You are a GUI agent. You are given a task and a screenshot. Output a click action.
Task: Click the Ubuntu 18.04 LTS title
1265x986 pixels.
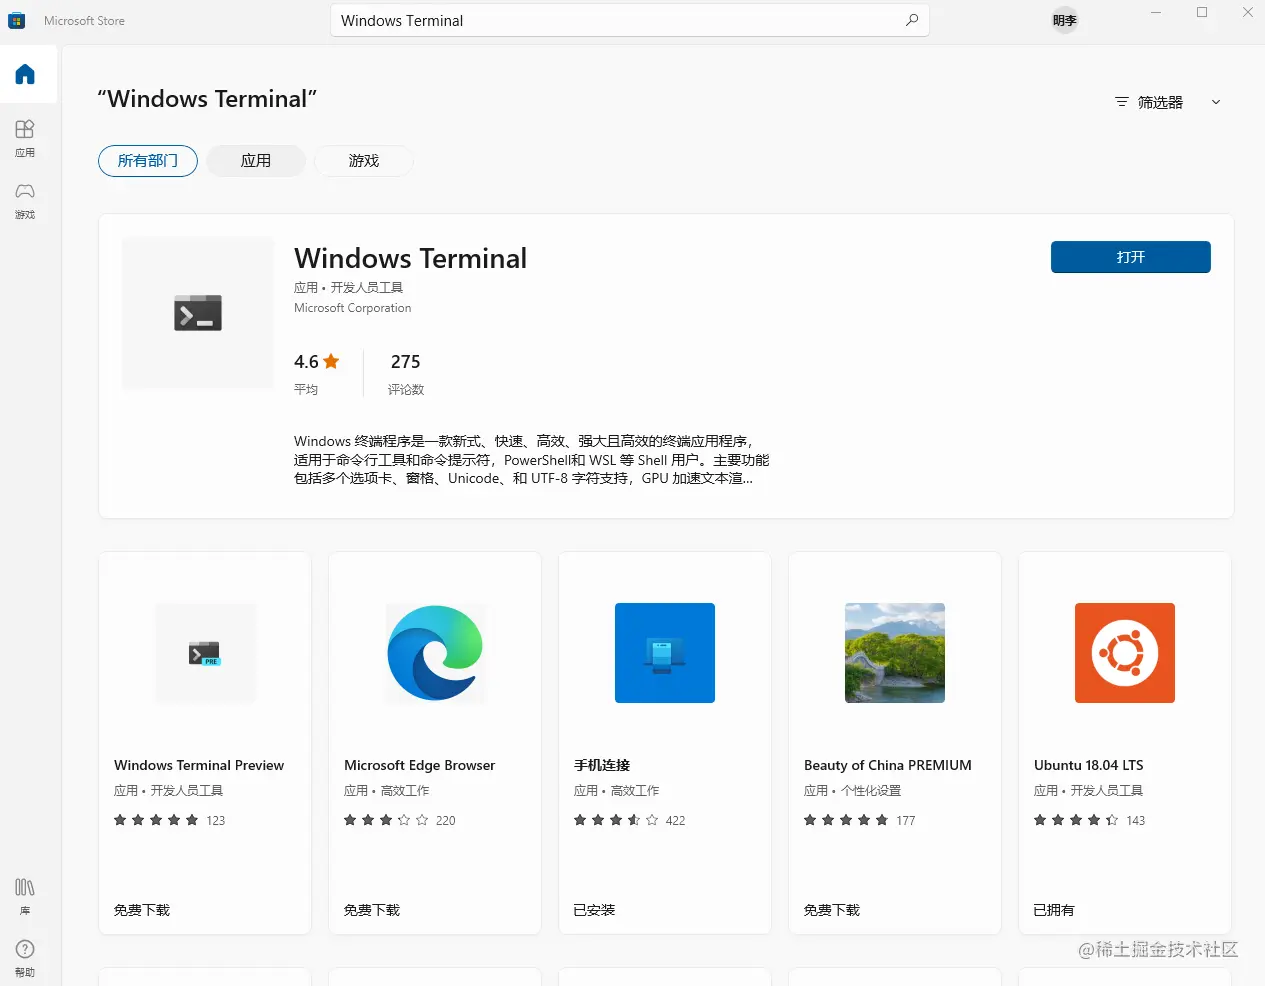1089,765
